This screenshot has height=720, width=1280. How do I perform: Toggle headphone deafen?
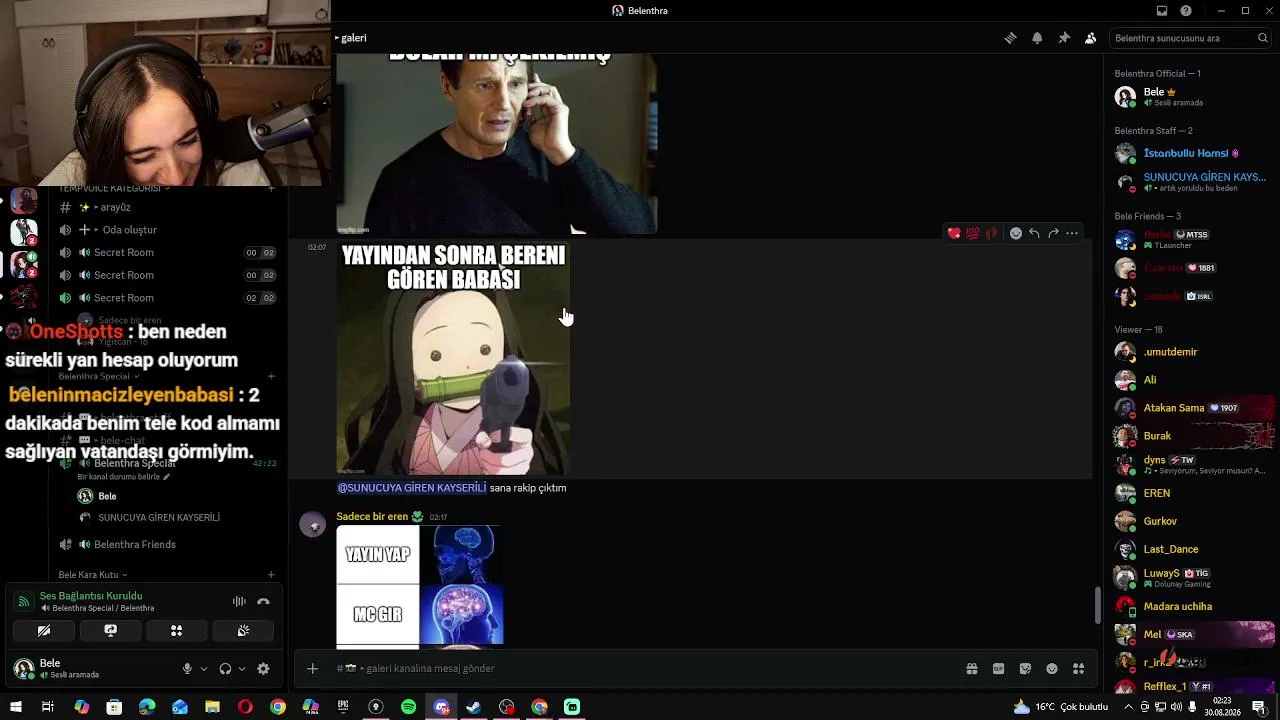tap(225, 669)
